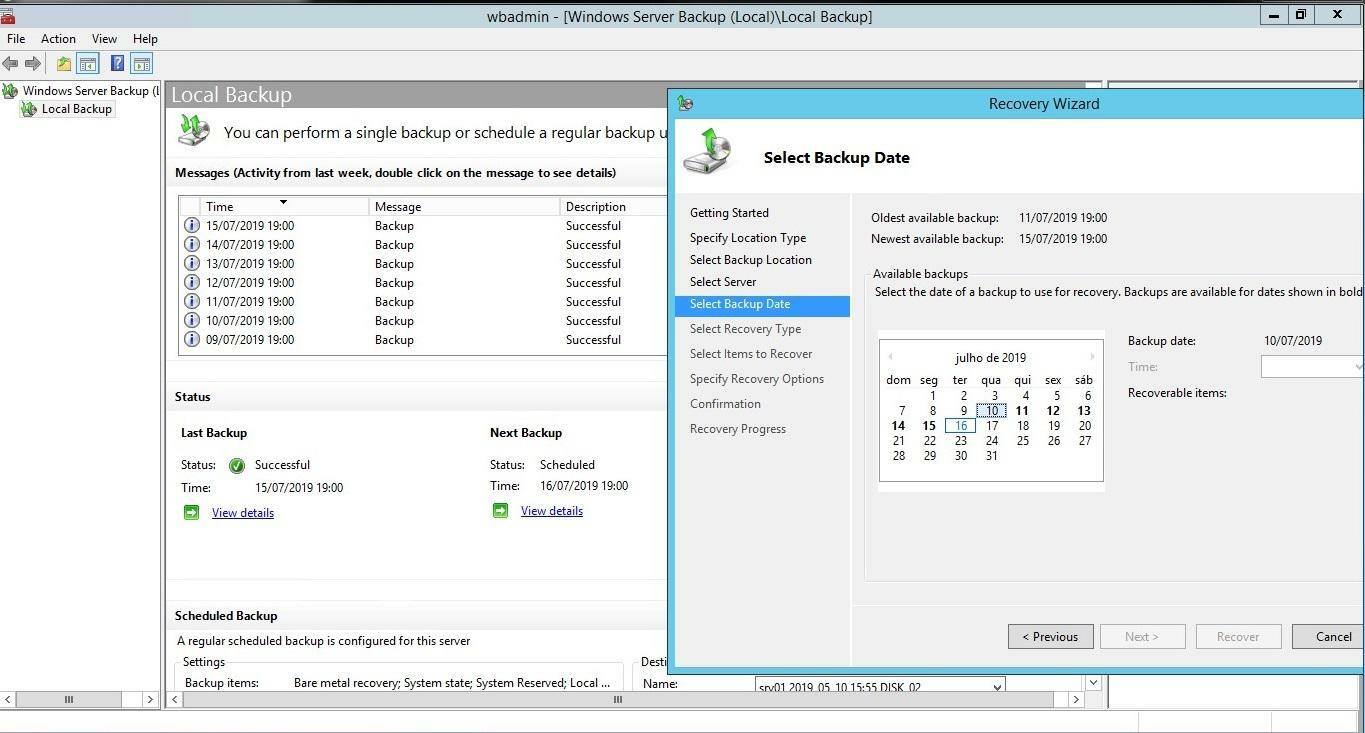Click the info icon of the 09/07/2019 message
The width and height of the screenshot is (1365, 733).
[x=192, y=340]
